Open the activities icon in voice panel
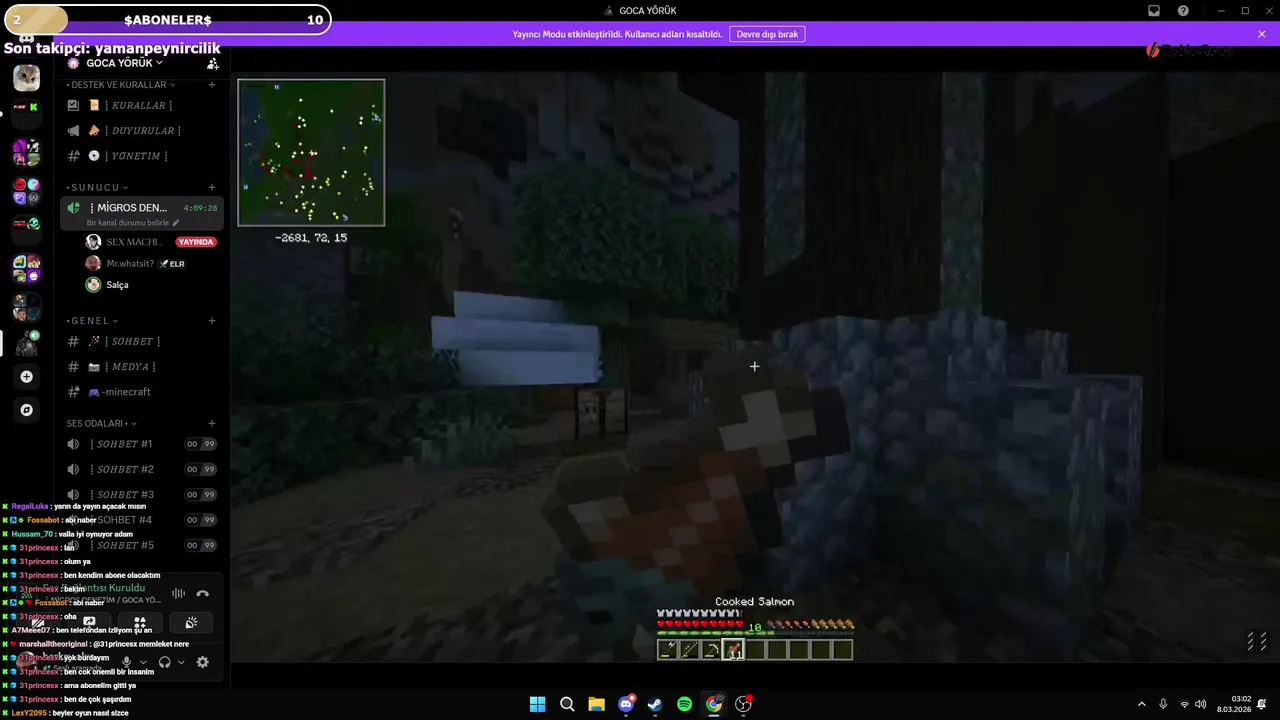Viewport: 1280px width, 720px height. pos(140,622)
